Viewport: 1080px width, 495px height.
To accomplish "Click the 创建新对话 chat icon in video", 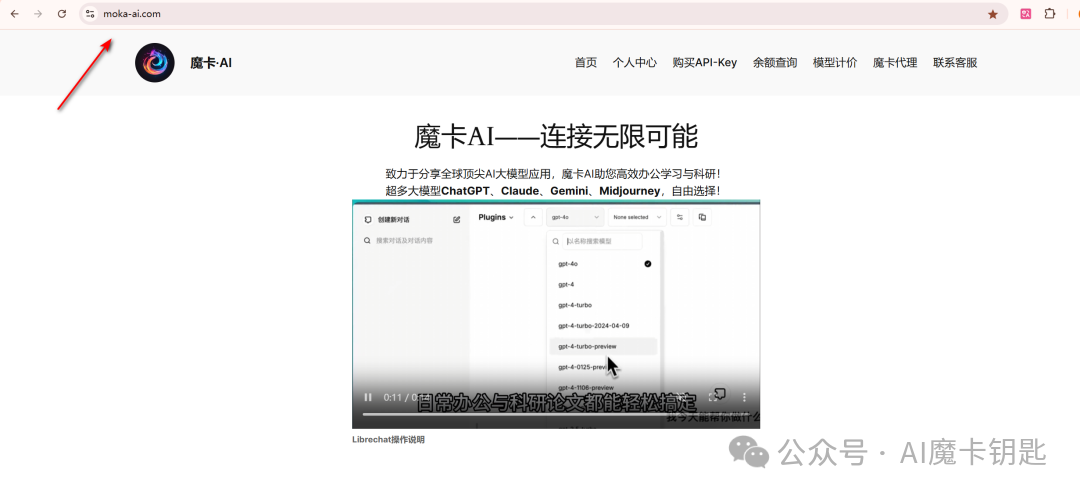I will click(368, 220).
